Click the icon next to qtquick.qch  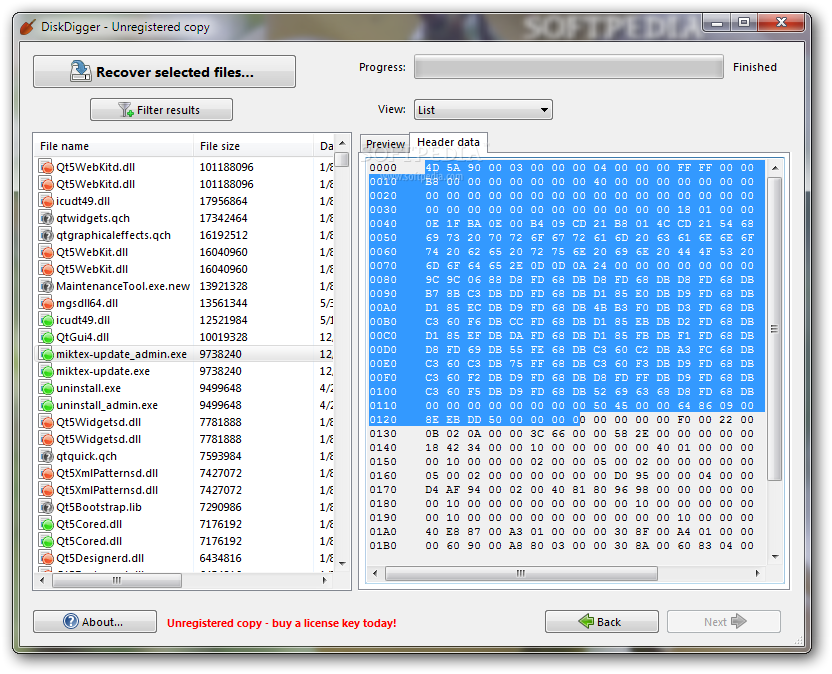coord(47,456)
